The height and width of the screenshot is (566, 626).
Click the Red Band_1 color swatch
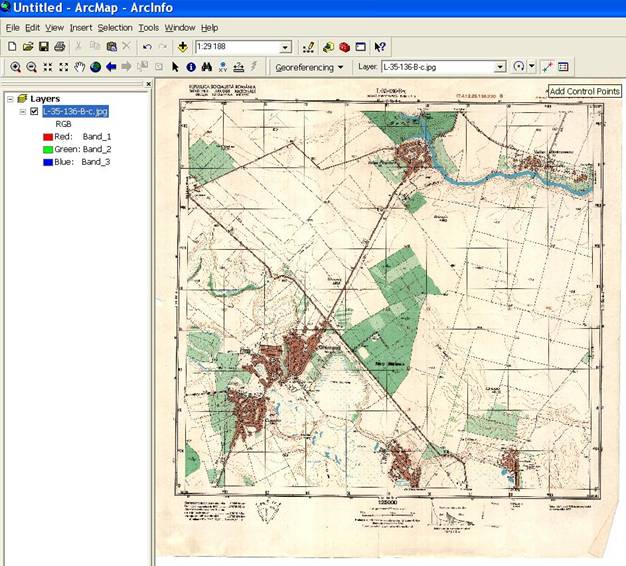point(47,136)
